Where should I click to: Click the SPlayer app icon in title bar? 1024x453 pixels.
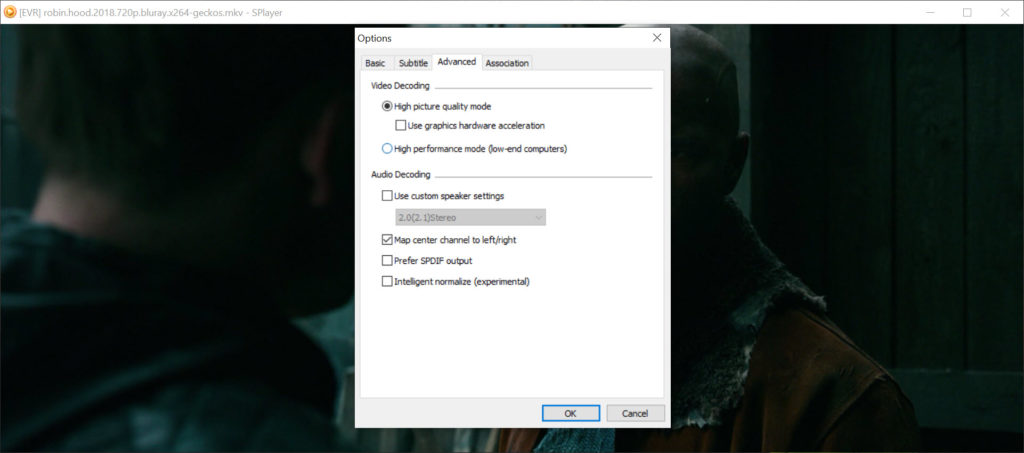pos(10,12)
